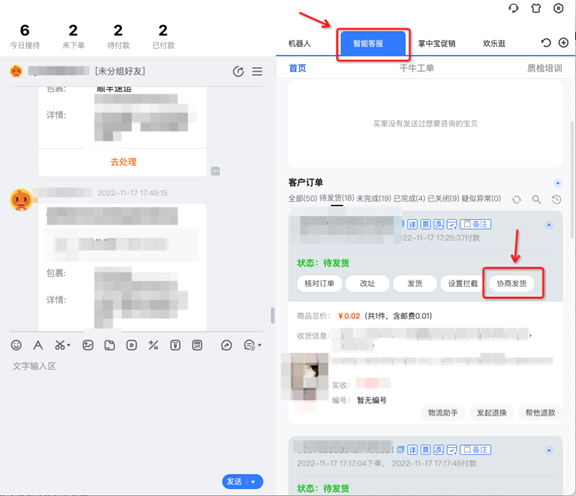Click the 发起退换 button
Screen dimensions: 576x496
pos(492,413)
